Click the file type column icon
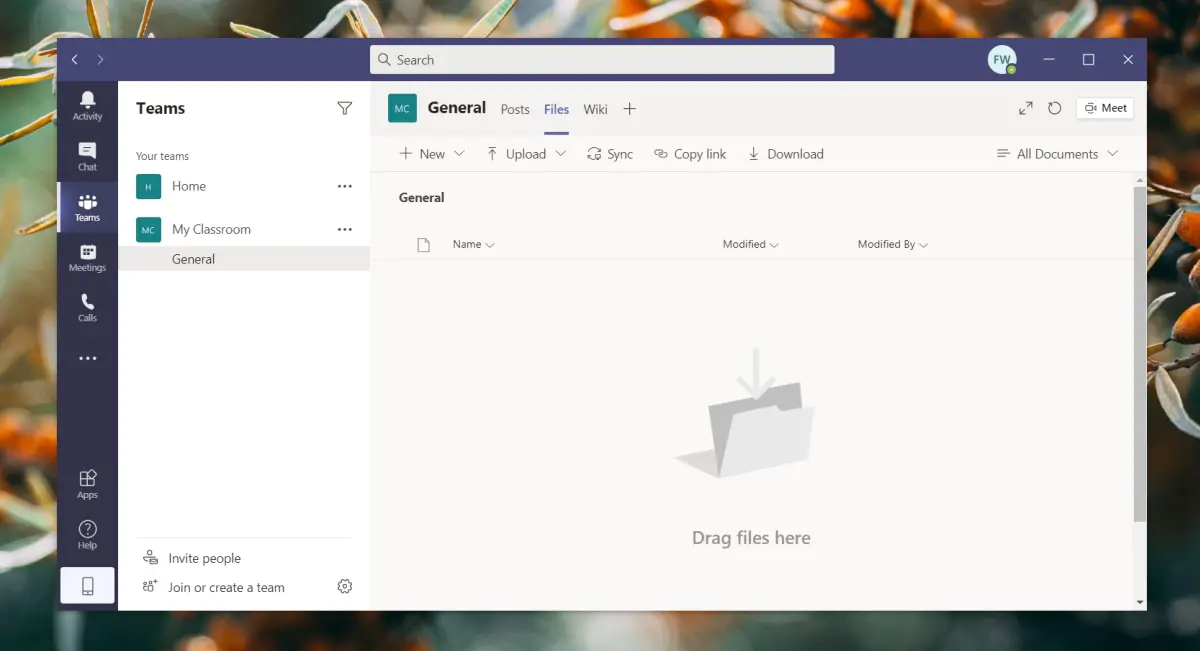This screenshot has width=1200, height=651. tap(423, 245)
